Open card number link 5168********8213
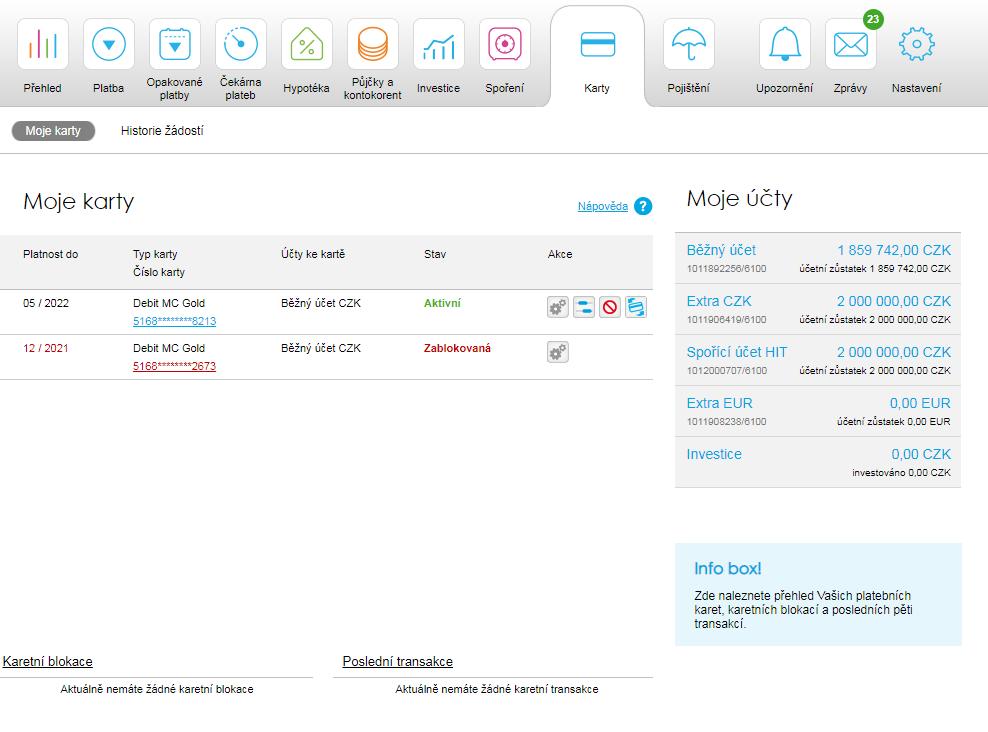 [175, 321]
